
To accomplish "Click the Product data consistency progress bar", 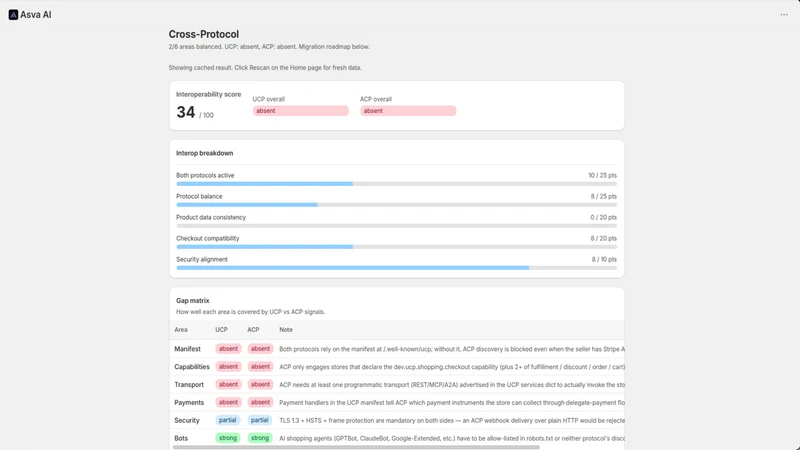I will point(396,226).
